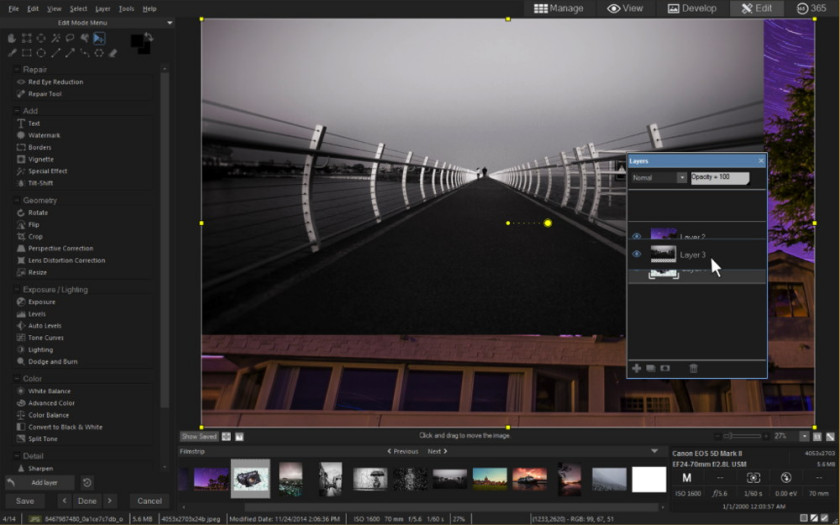This screenshot has width=840, height=525.
Task: Activate the highlighted Move tool
Action: pyautogui.click(x=99, y=38)
